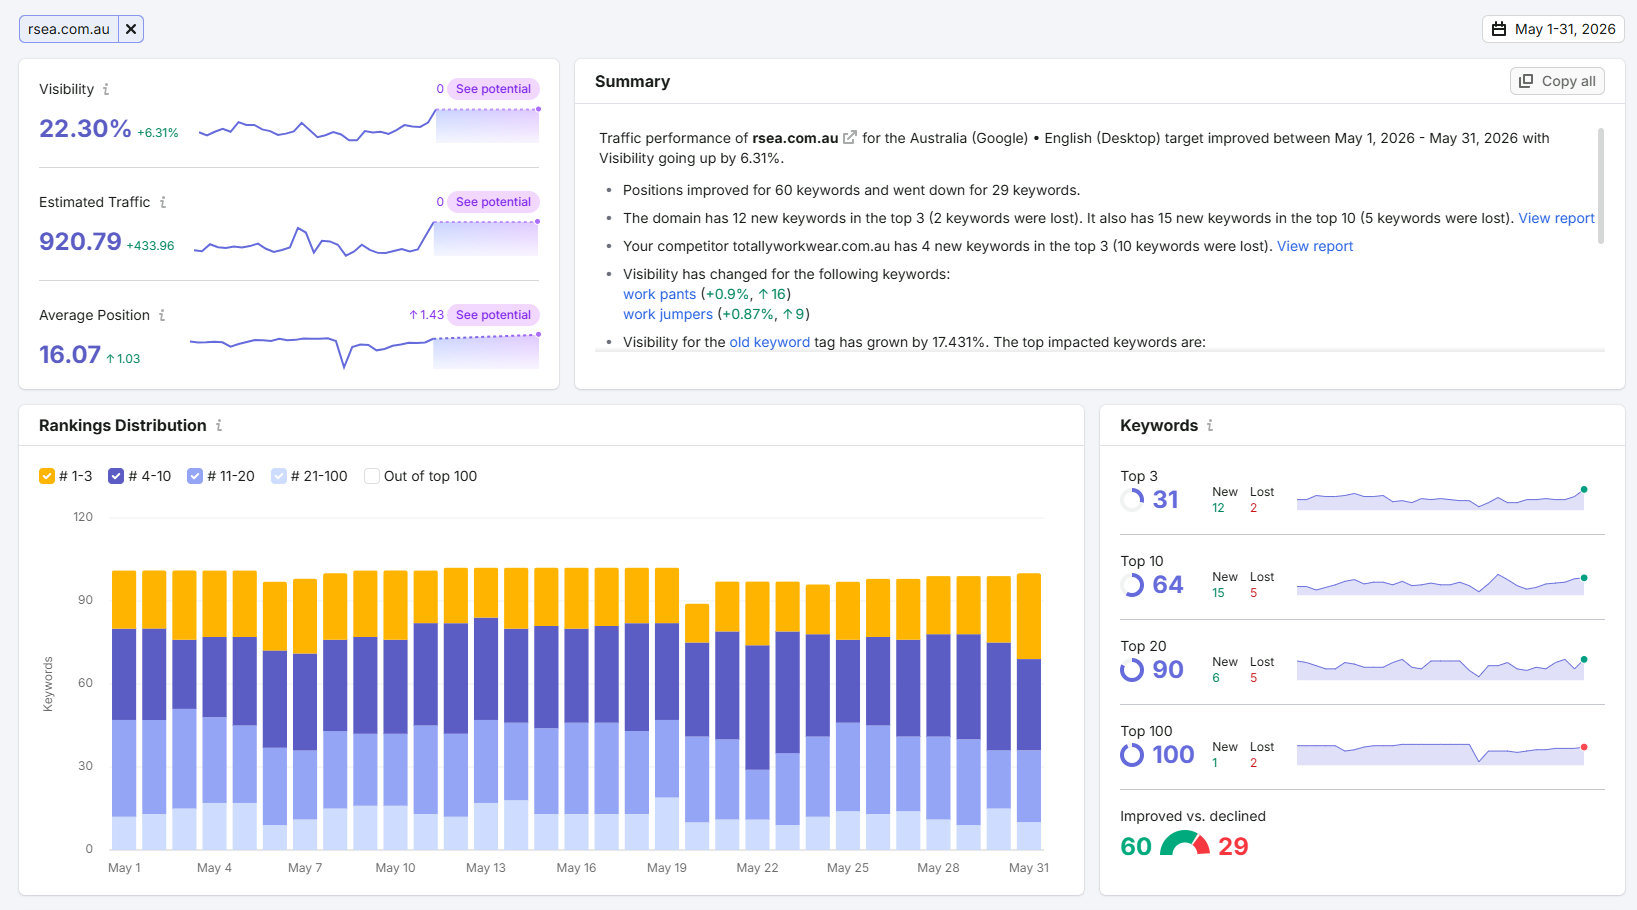Uncheck the # 4-10 rankings checkbox
Viewport: 1637px width, 910px height.
pyautogui.click(x=116, y=476)
